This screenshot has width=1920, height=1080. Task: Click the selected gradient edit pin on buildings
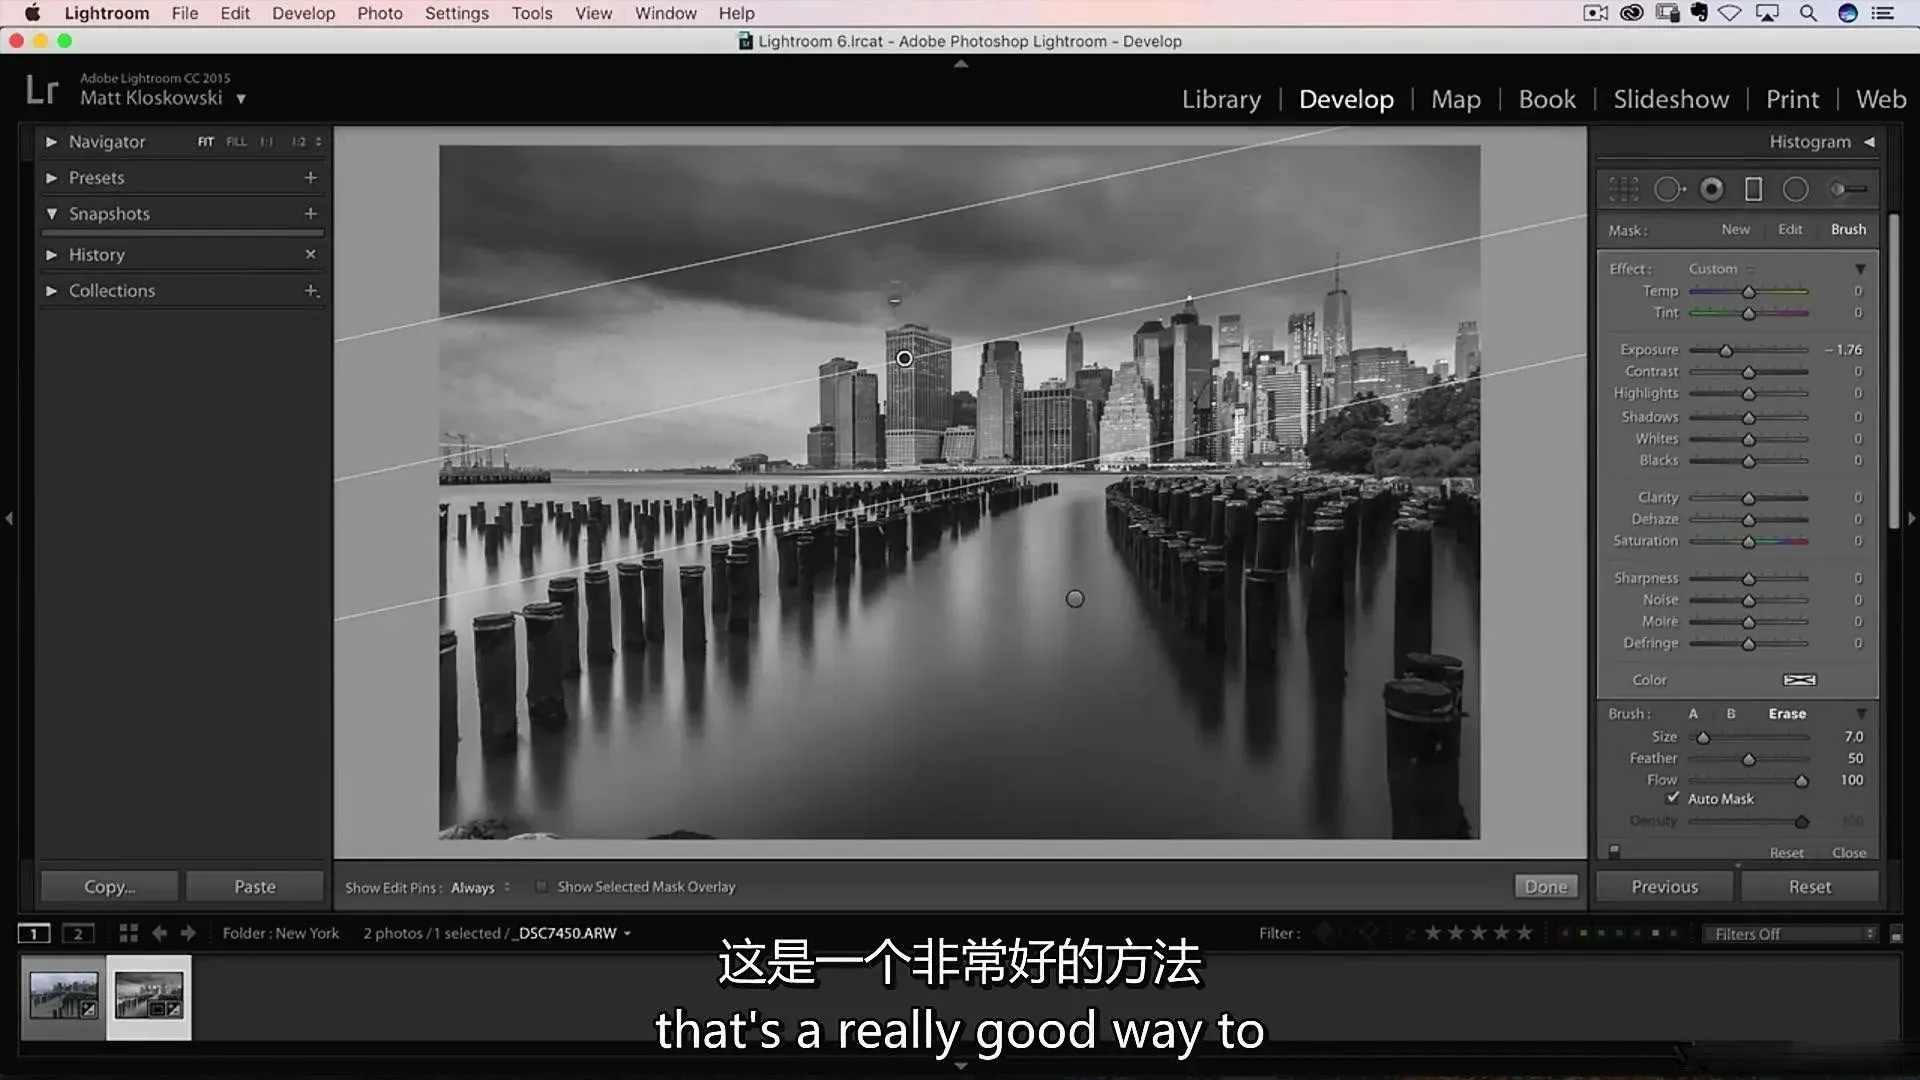click(904, 358)
